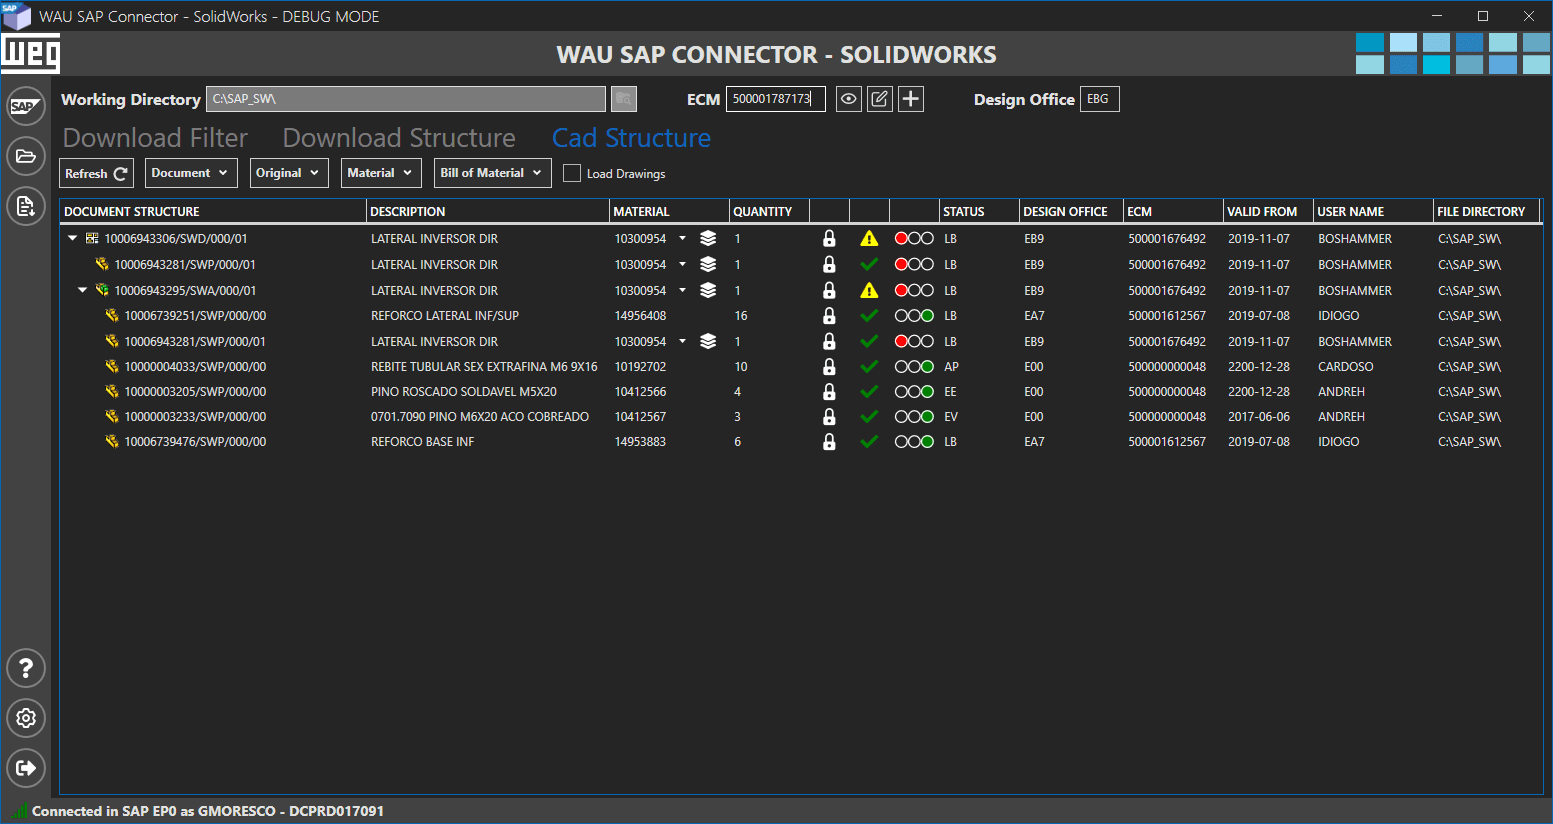Click lock icon on REFORCO BASE INF row
This screenshot has width=1553, height=824.
829,441
